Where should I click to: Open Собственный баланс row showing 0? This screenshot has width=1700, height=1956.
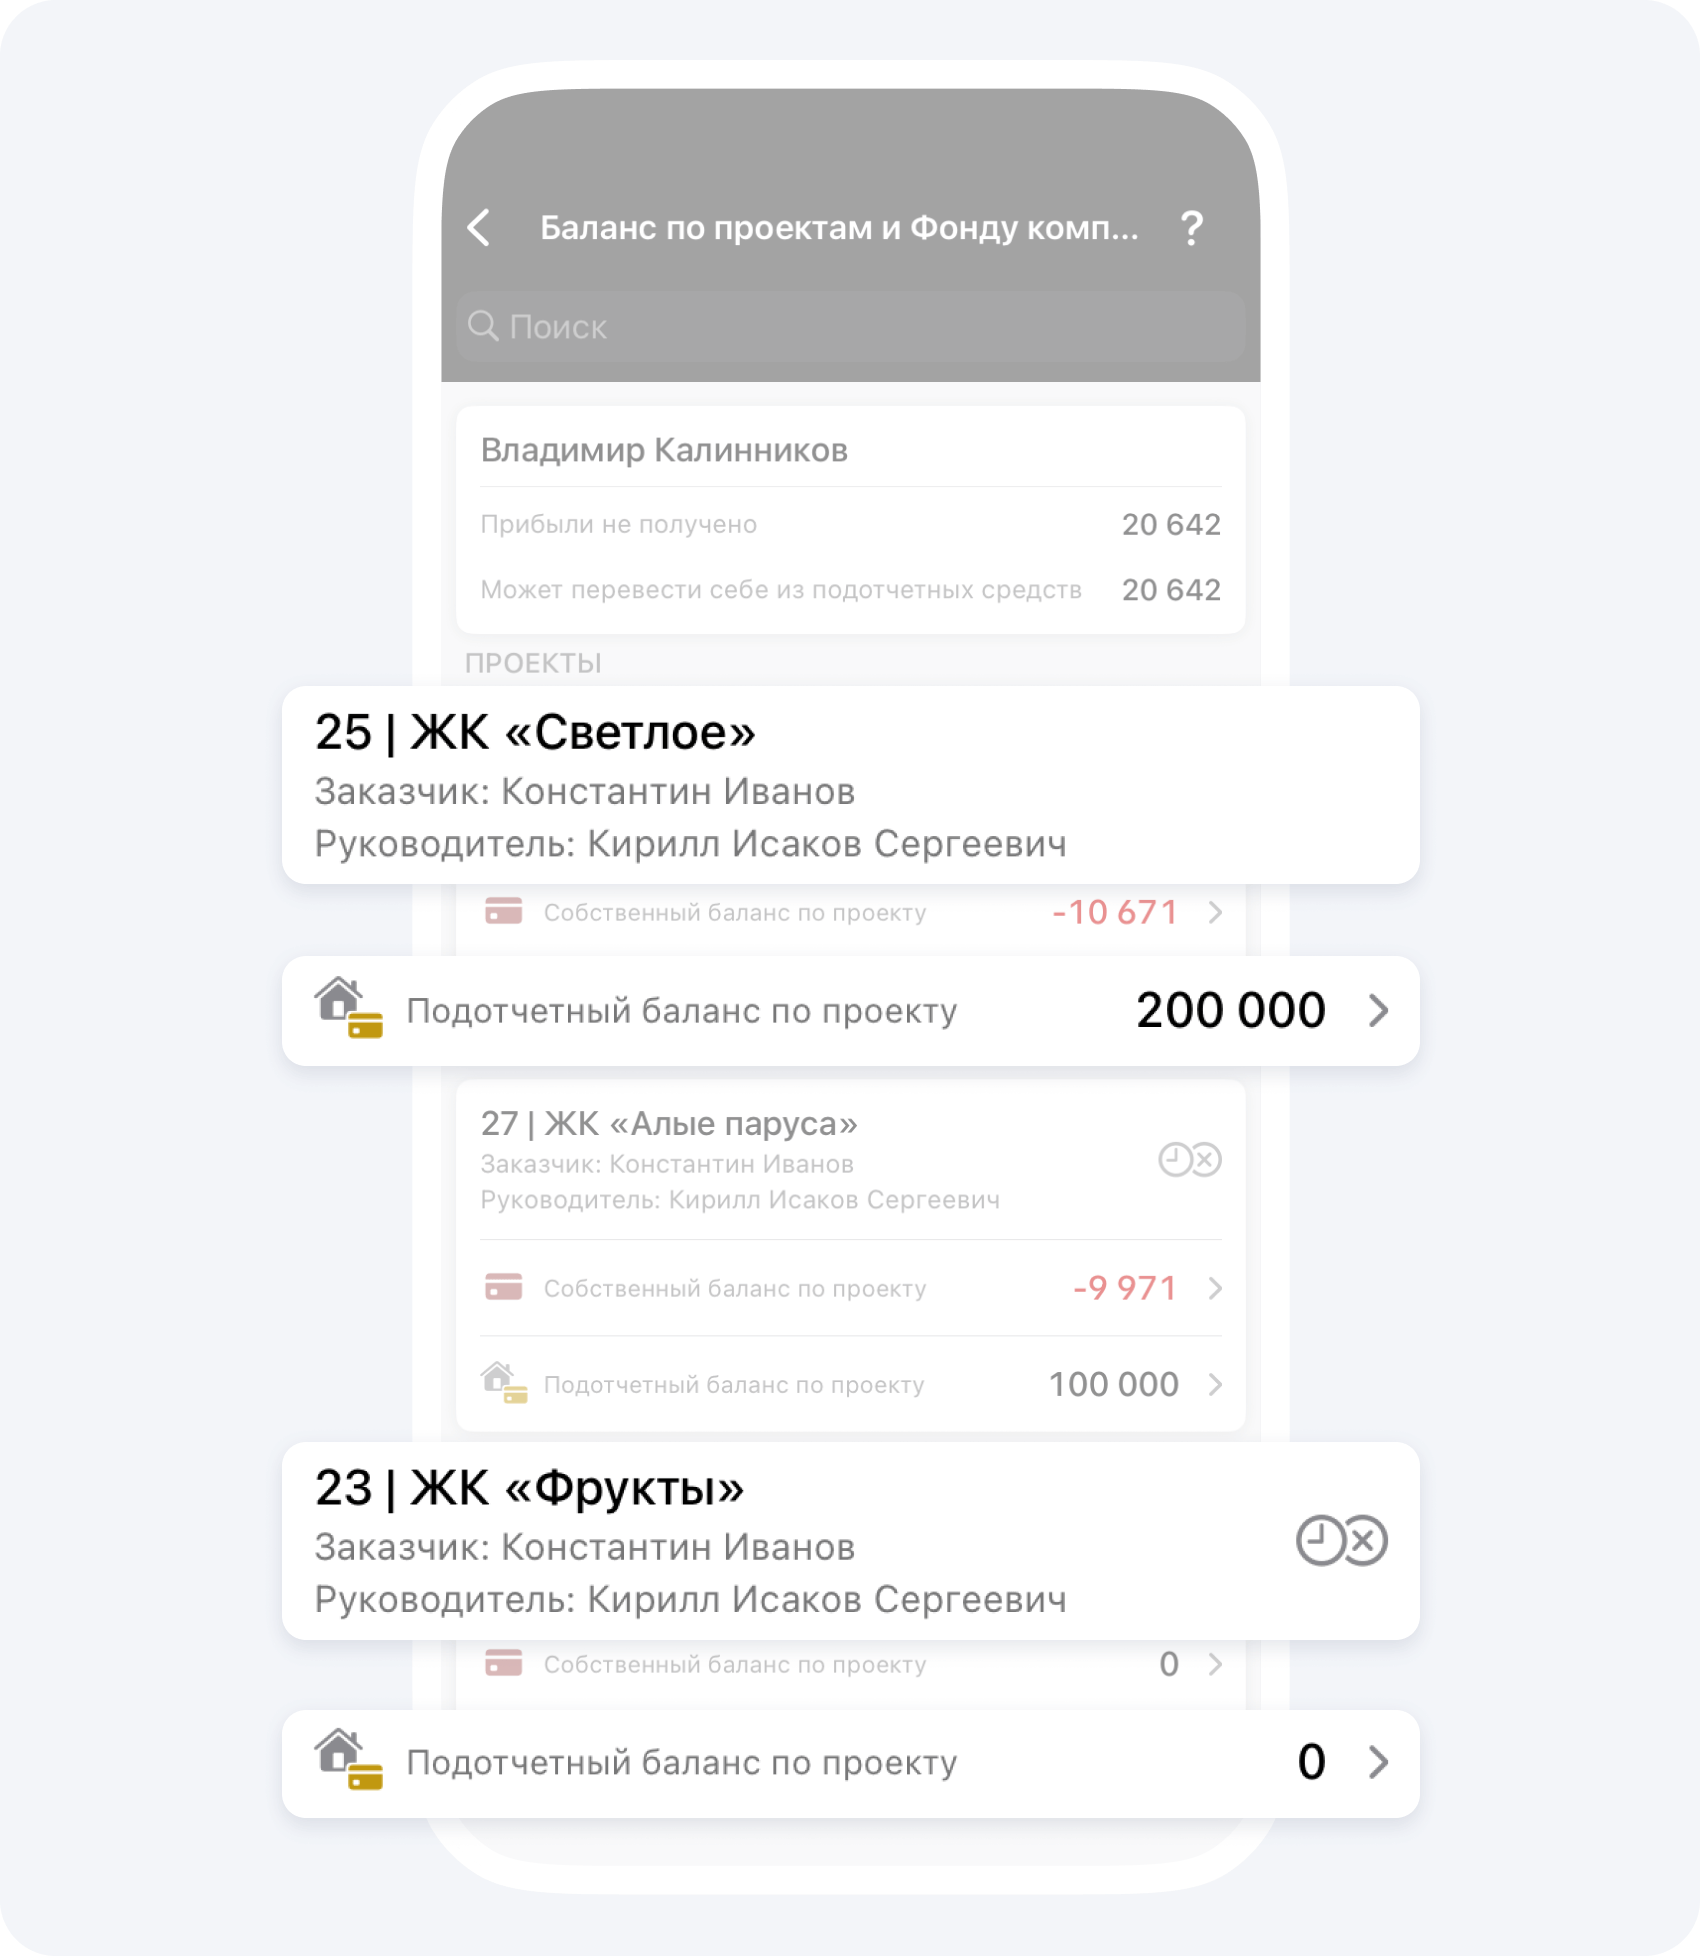(851, 1664)
